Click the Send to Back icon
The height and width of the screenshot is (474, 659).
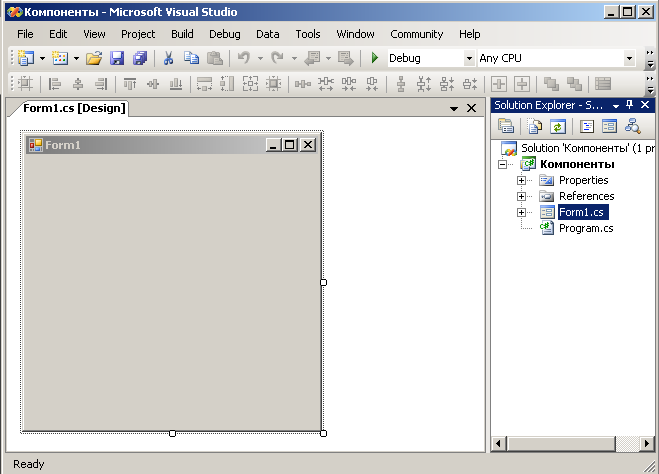point(574,84)
